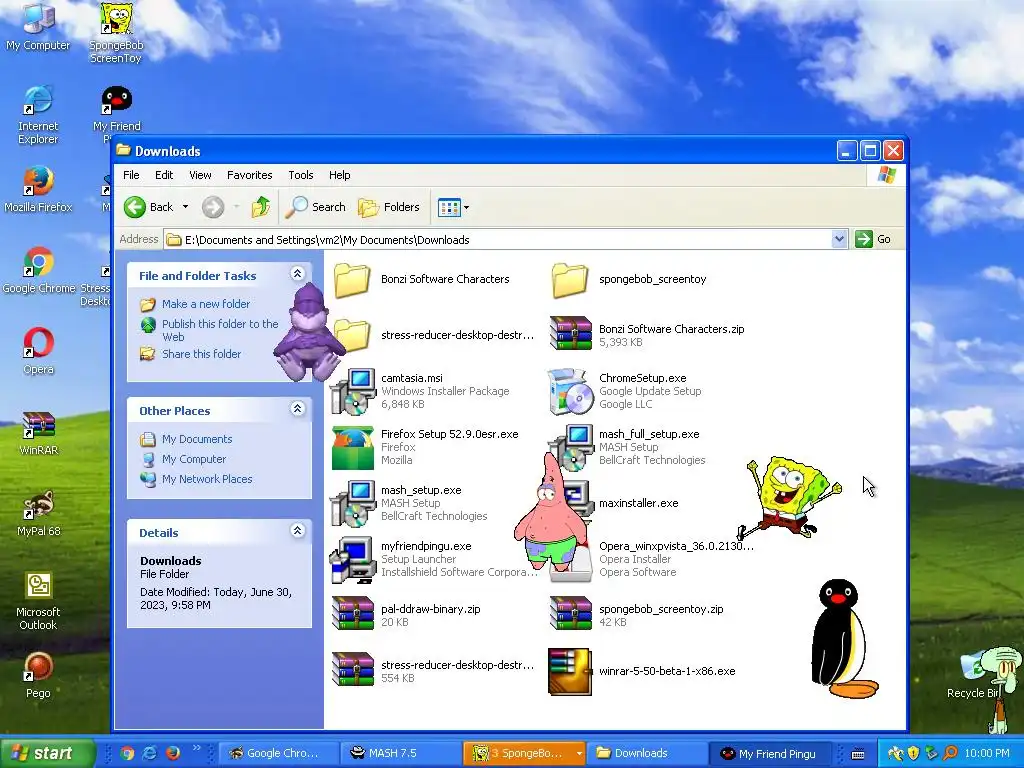Go to My Computer in Other Places
Screen dimensions: 1024x768
(x=194, y=459)
